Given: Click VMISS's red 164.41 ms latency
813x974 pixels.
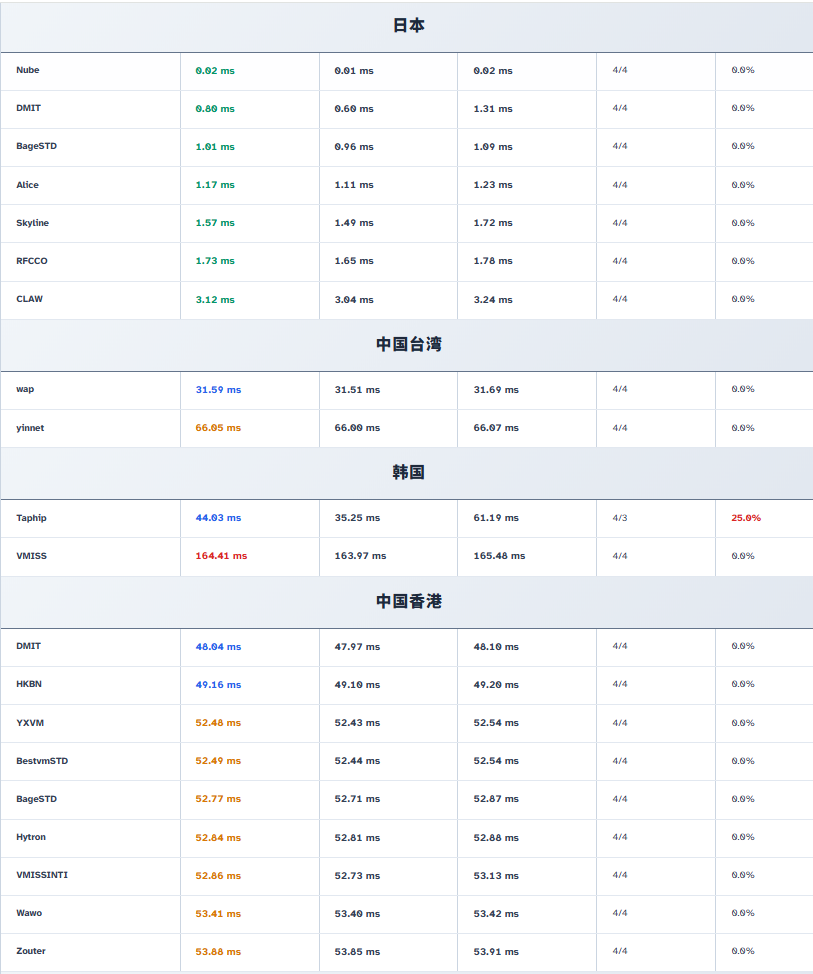Looking at the screenshot, I should (221, 556).
